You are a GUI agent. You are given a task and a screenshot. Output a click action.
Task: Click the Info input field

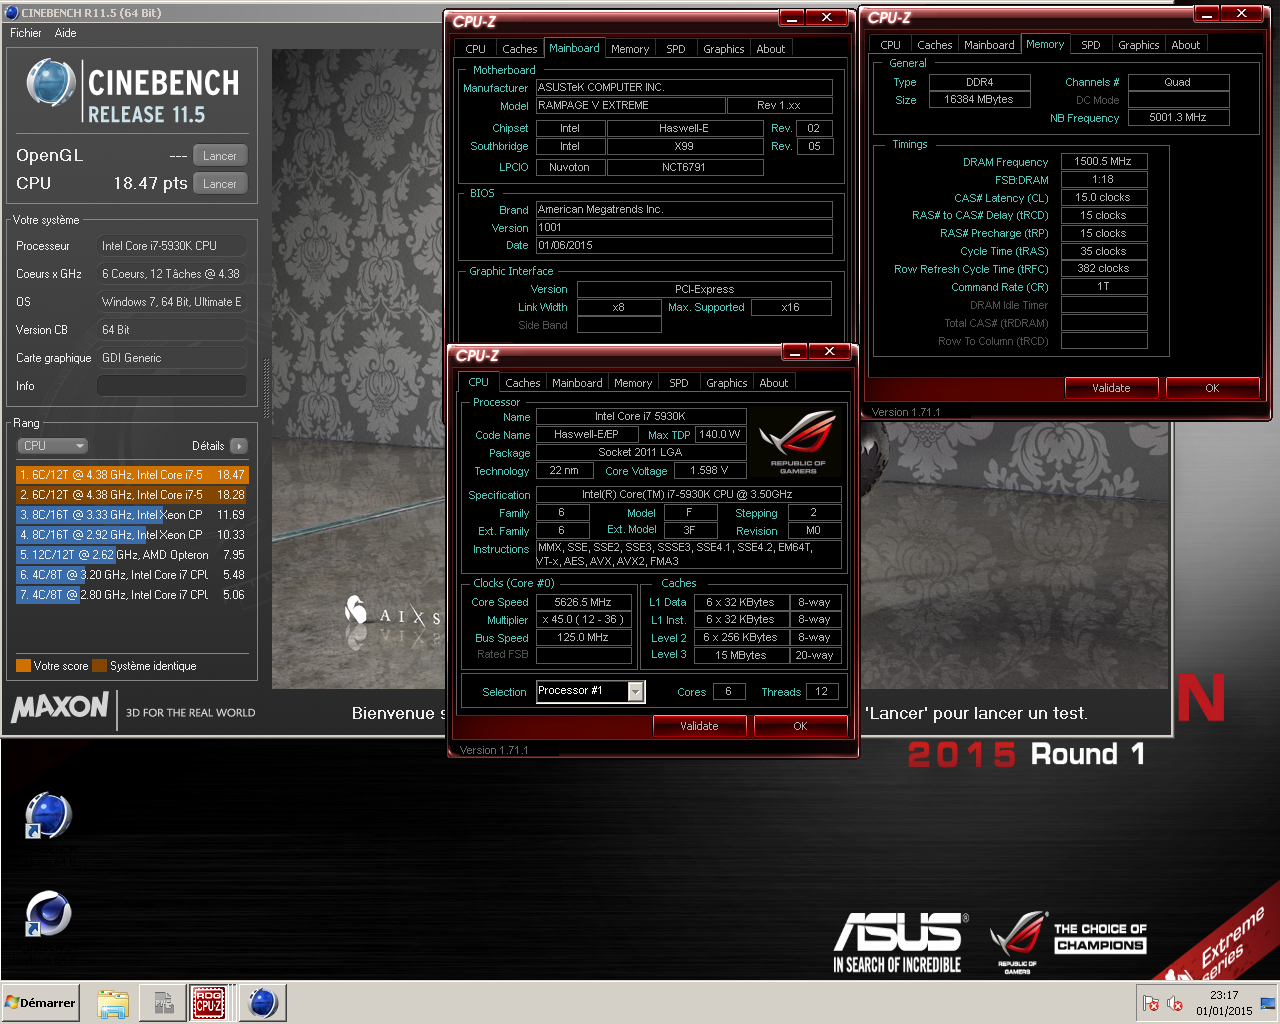(x=172, y=386)
